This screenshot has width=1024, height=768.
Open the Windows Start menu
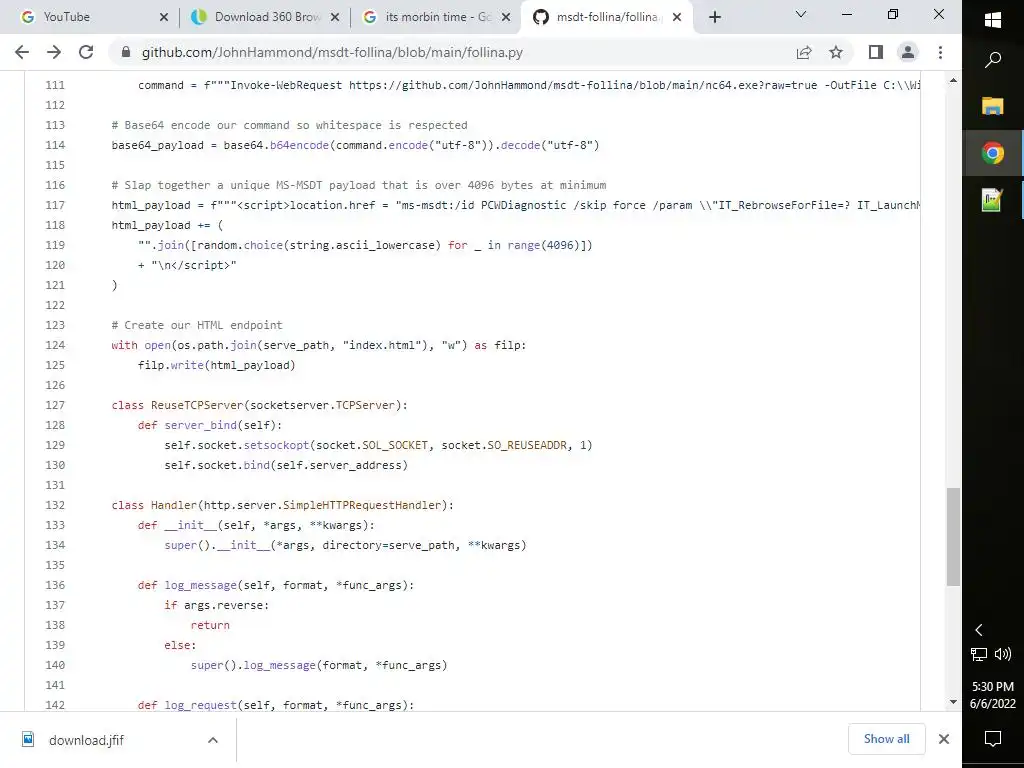click(x=993, y=20)
